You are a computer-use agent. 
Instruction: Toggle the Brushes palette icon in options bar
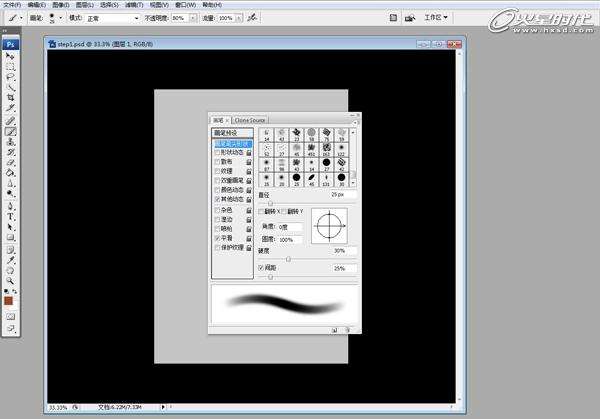pos(393,18)
